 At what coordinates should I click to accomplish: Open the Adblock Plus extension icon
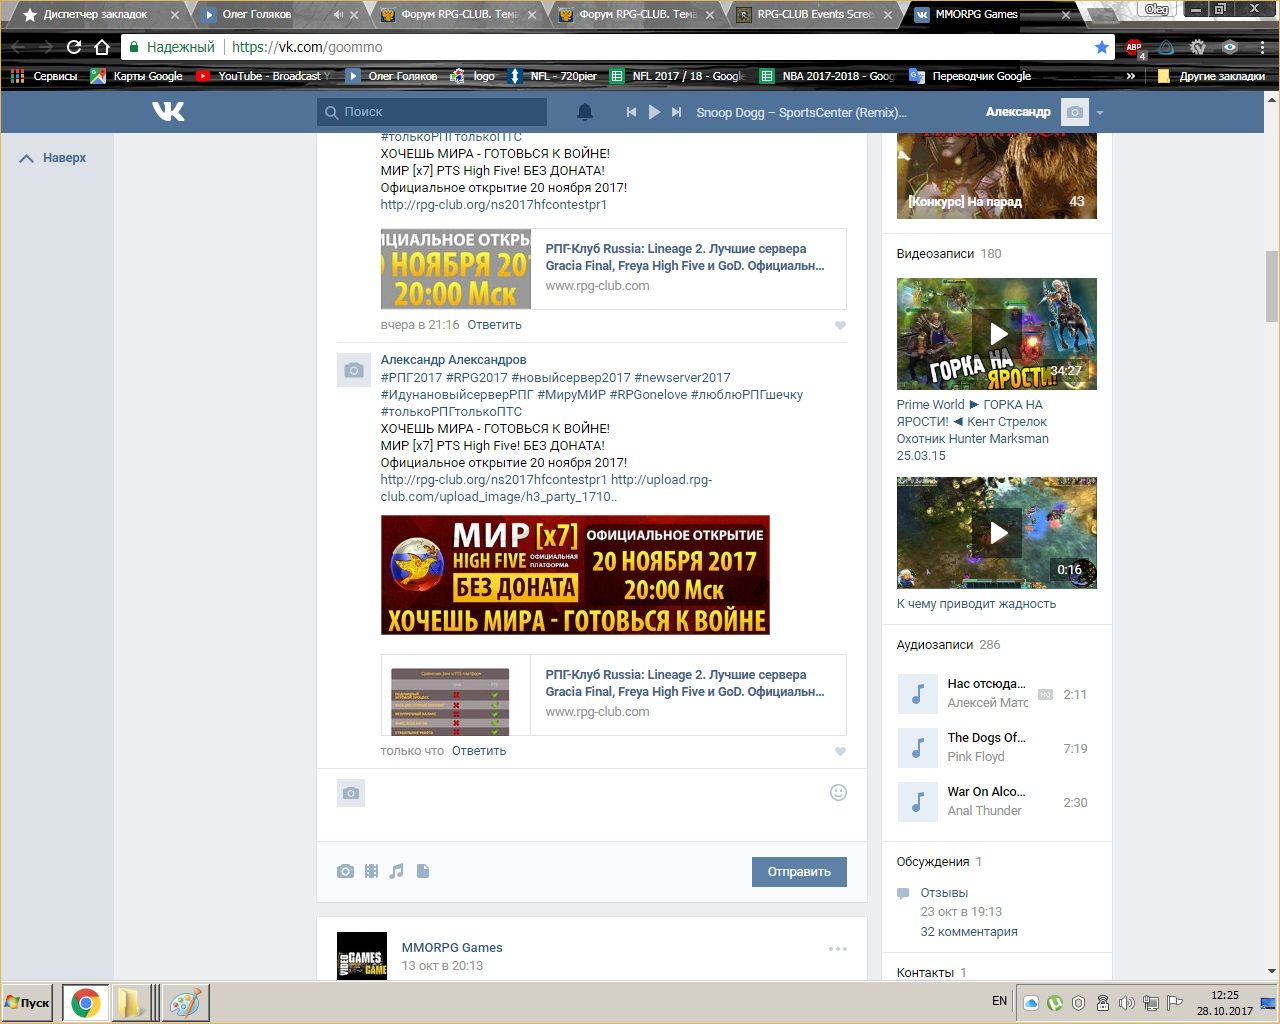coord(1134,47)
